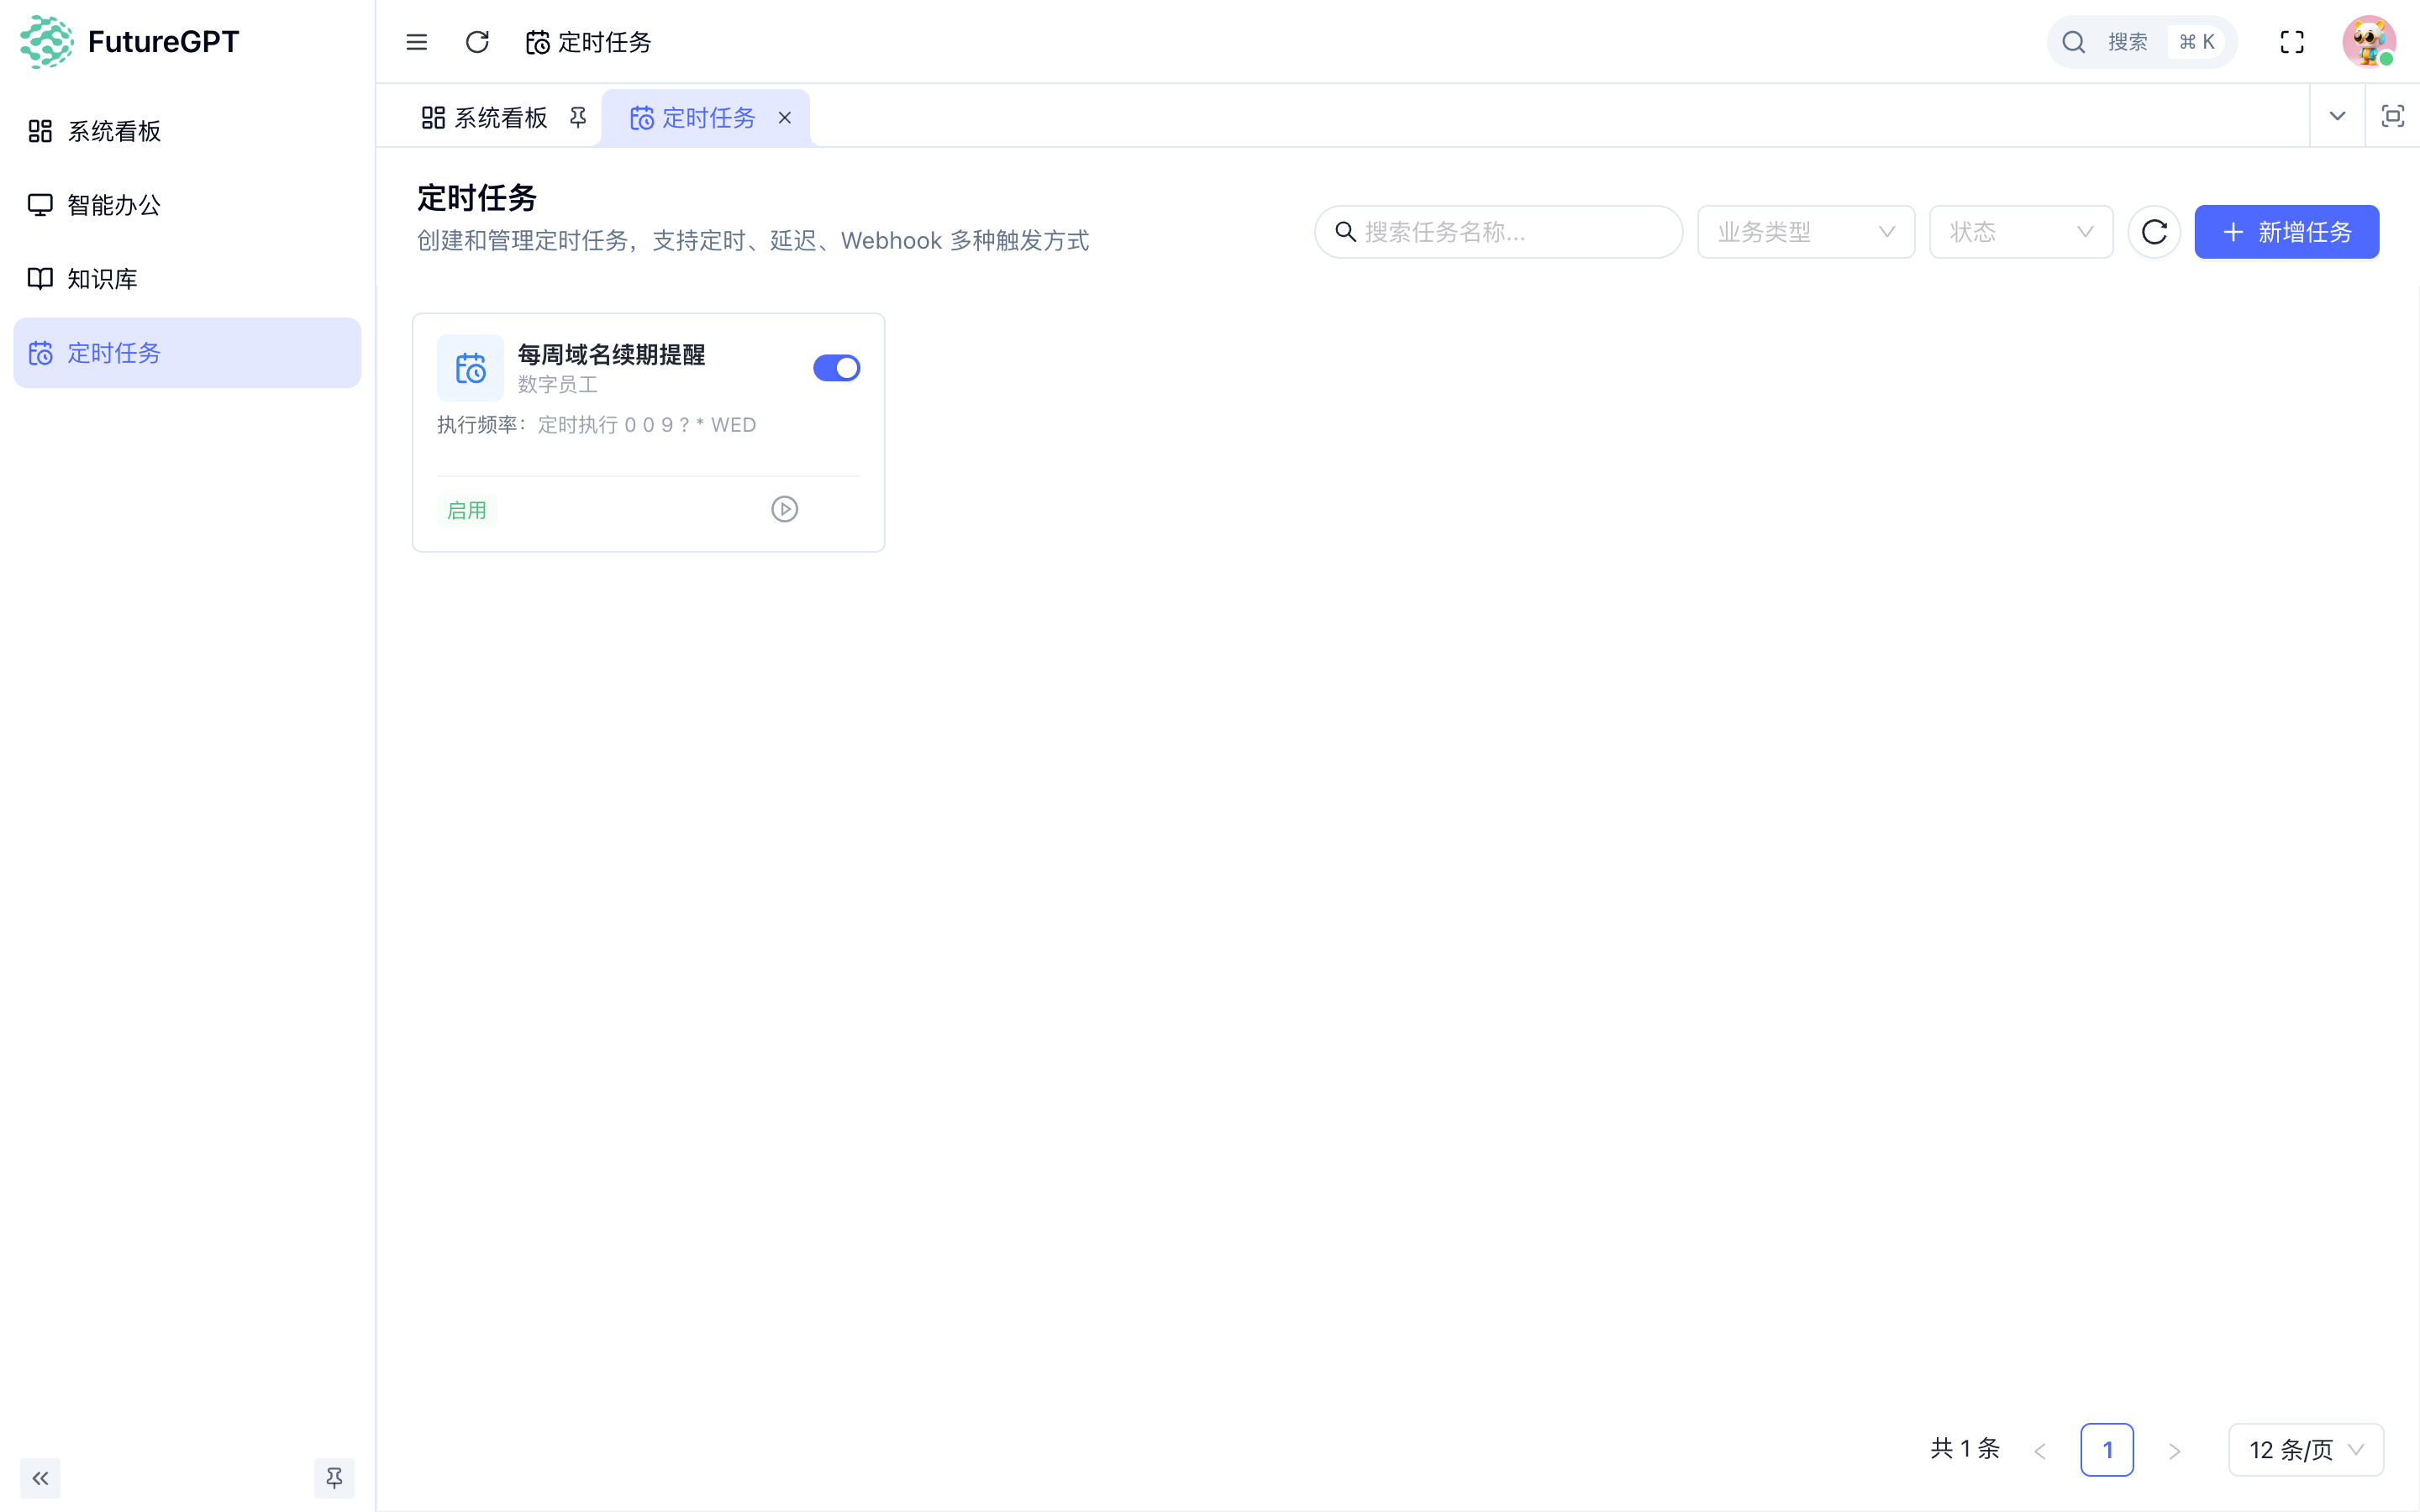
Task: Collapse the sidebar with the double-chevron icon
Action: (x=40, y=1478)
